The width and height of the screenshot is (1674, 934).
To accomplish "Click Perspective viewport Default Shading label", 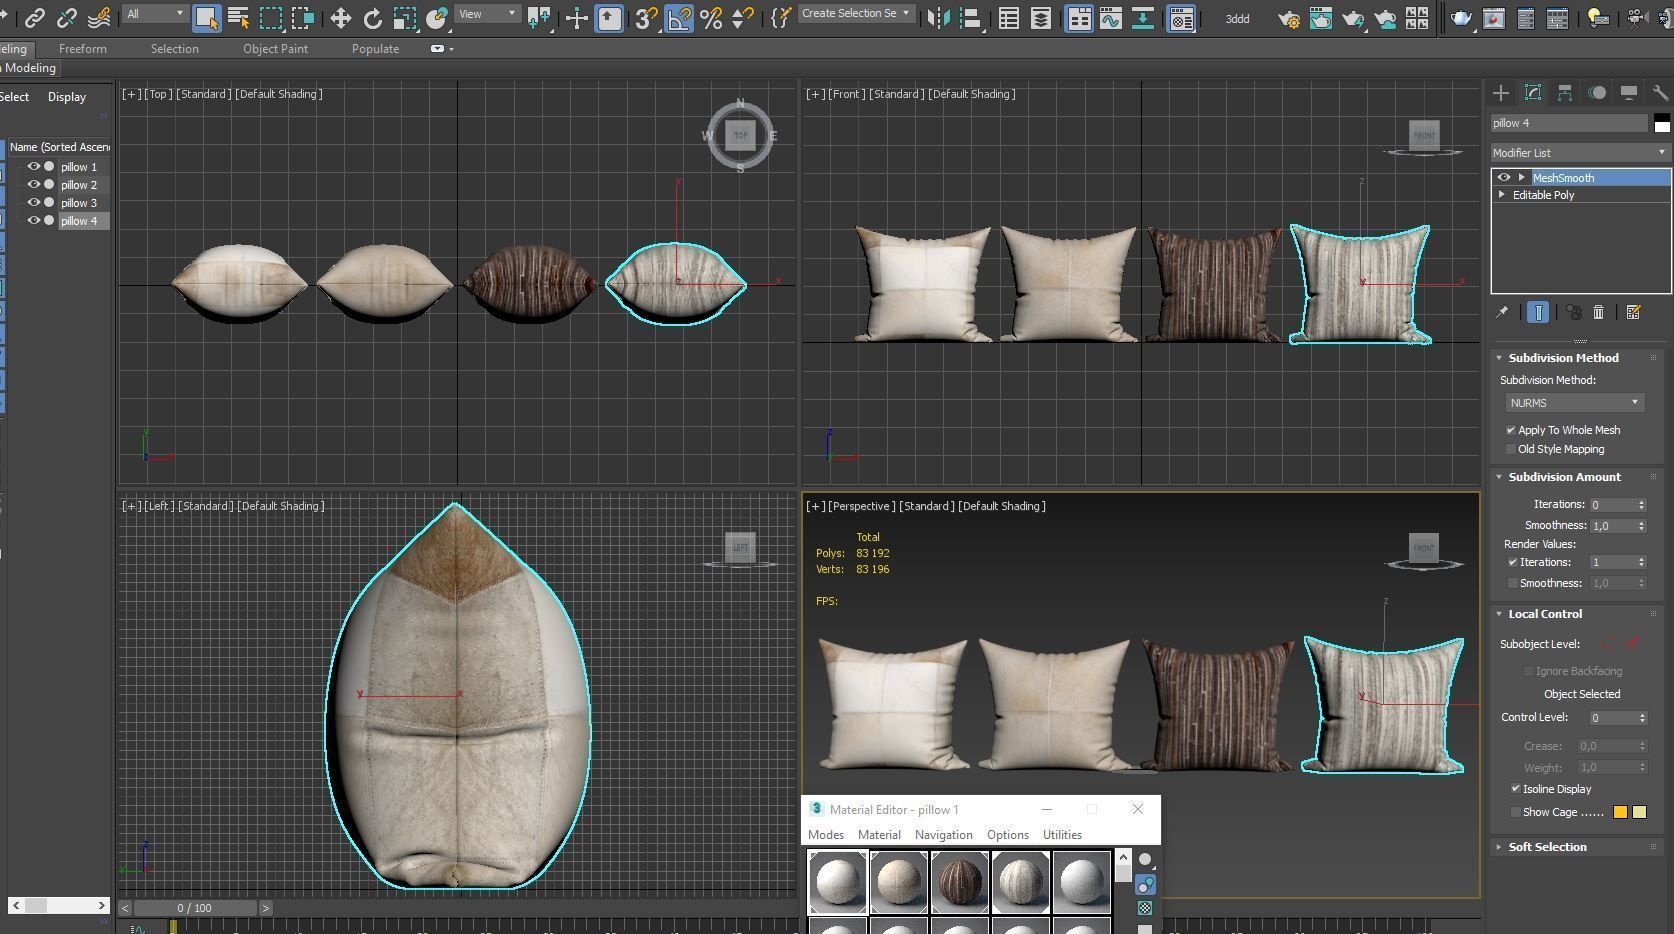I will click(x=1002, y=506).
